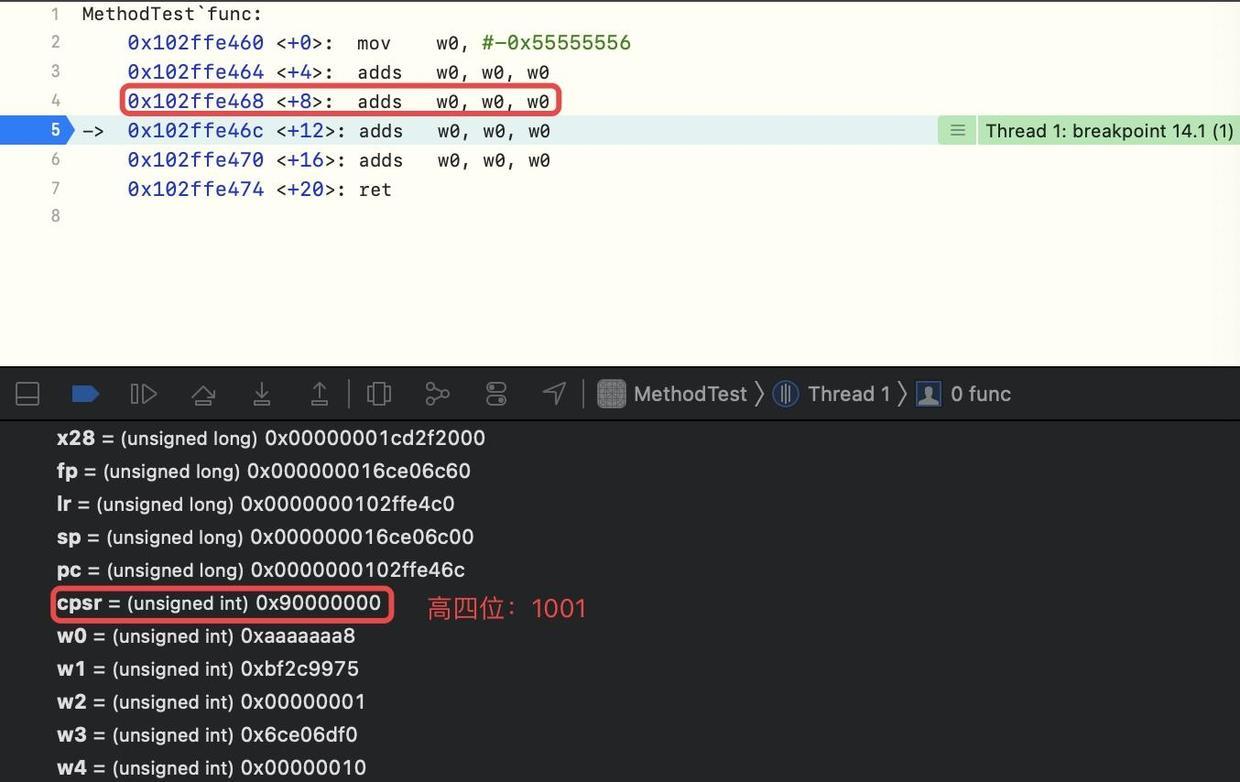Select w4 register value 0x00000010
The width and height of the screenshot is (1240, 782).
pyautogui.click(x=303, y=768)
